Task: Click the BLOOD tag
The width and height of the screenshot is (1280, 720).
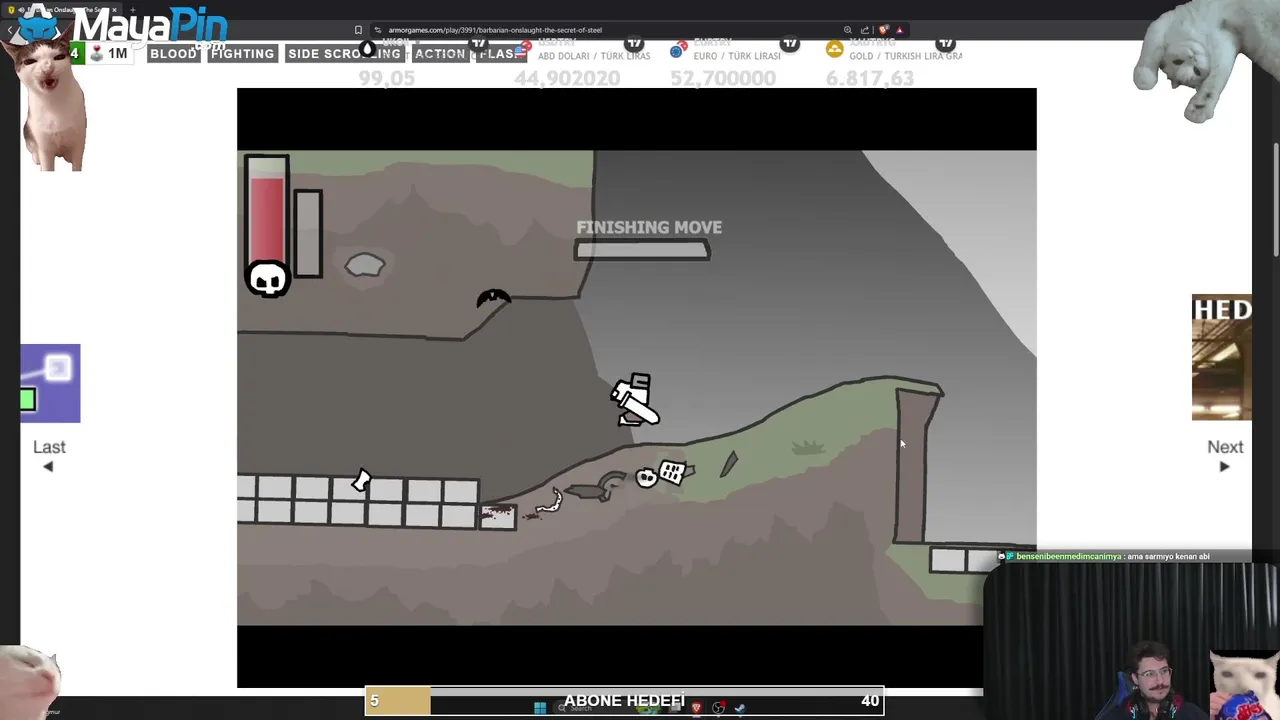Action: coord(173,54)
